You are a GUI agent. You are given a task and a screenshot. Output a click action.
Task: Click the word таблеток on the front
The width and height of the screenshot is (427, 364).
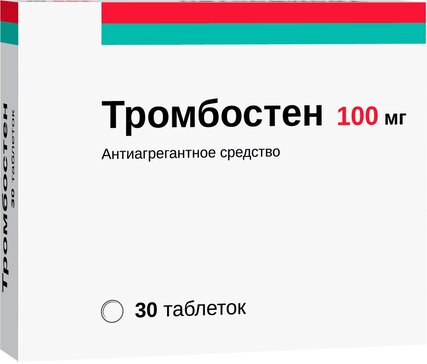point(205,310)
